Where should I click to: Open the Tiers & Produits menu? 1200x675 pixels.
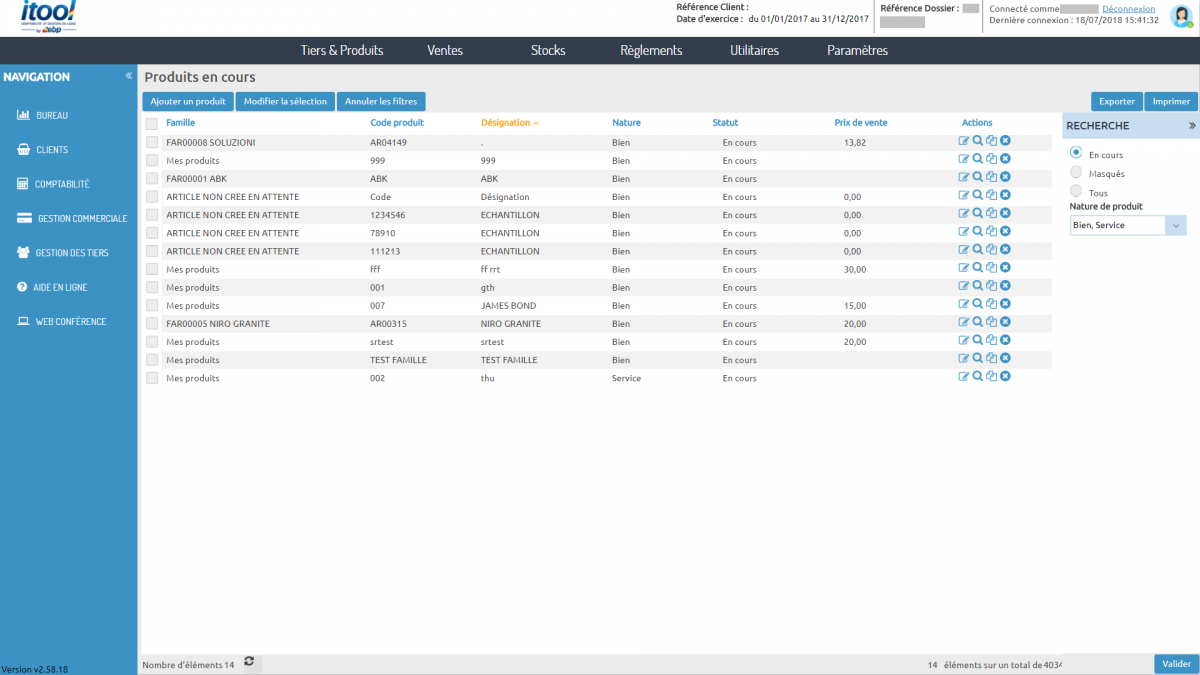click(x=342, y=51)
